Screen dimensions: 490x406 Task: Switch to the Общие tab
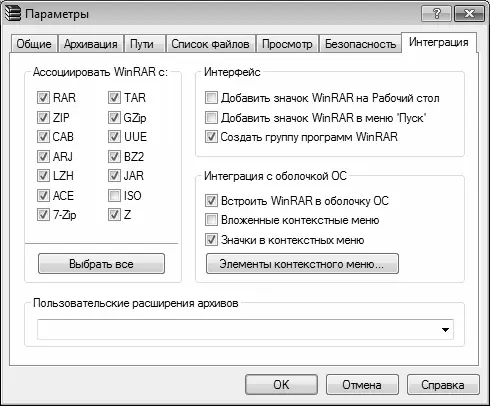point(34,44)
